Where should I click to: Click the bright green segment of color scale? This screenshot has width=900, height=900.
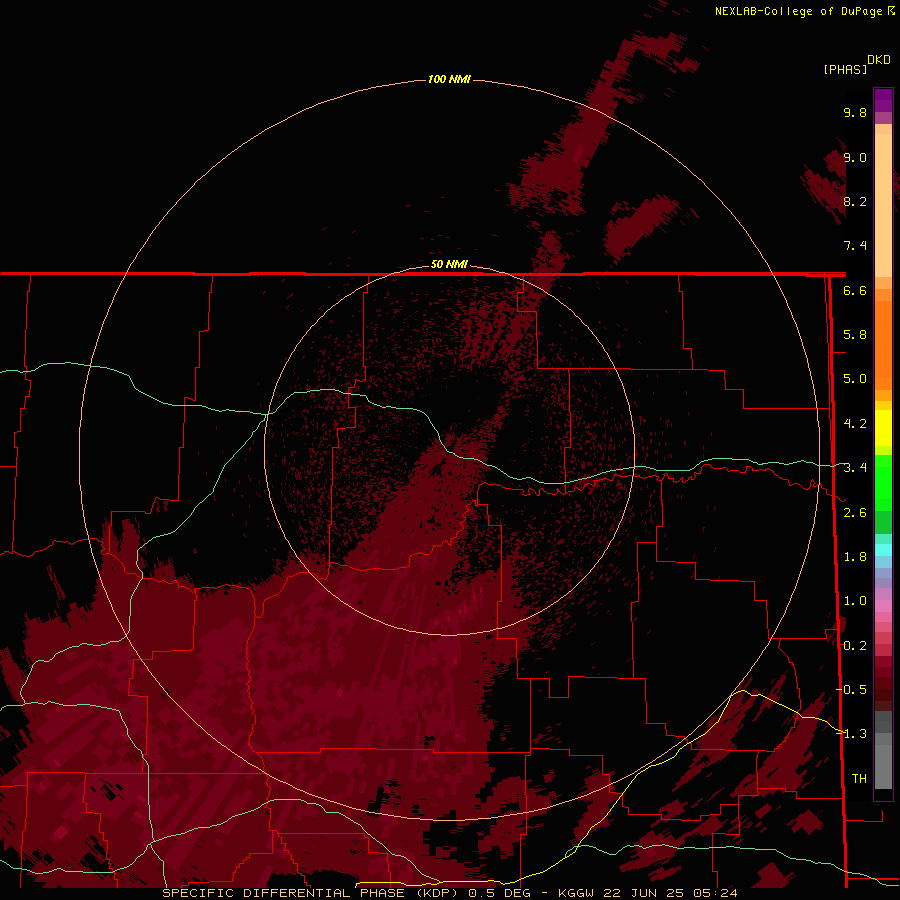pos(883,482)
